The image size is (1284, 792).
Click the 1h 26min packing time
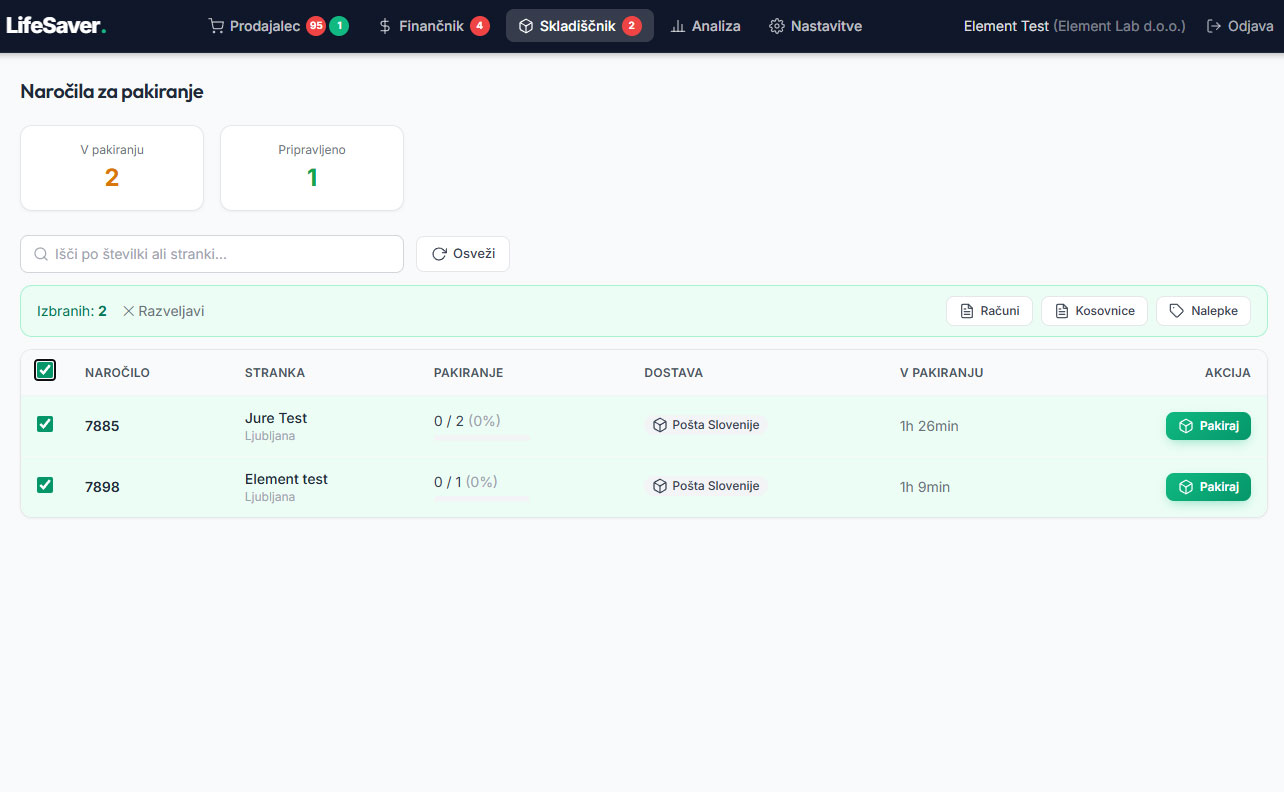tap(929, 426)
